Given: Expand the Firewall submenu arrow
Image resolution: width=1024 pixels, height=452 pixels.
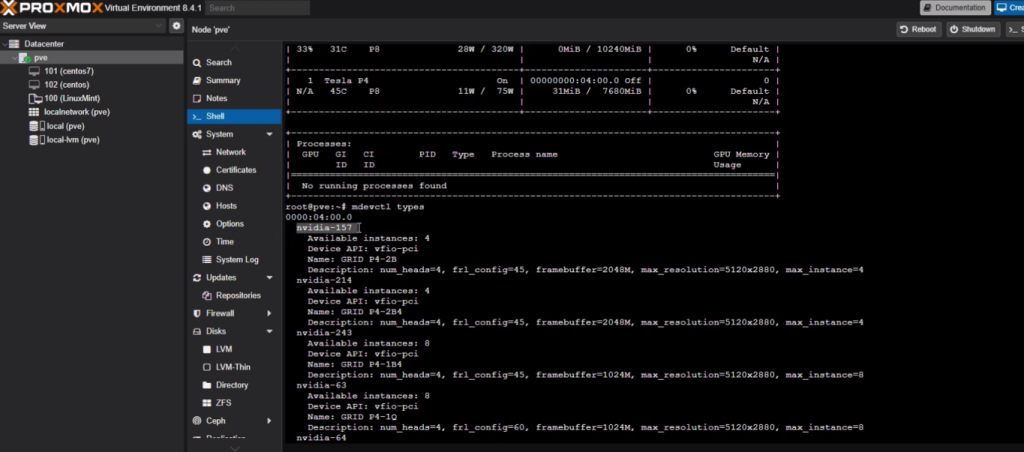Looking at the screenshot, I should point(269,314).
